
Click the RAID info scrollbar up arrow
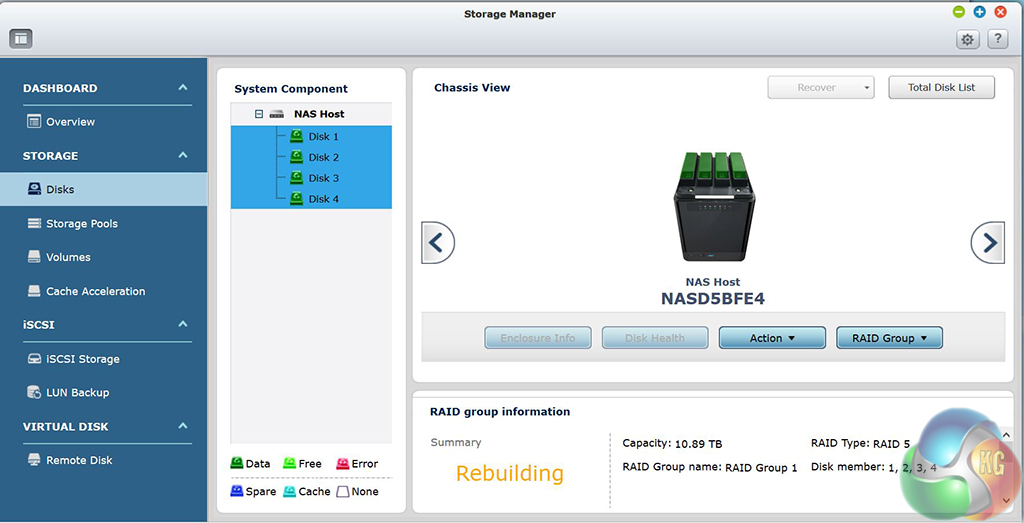point(1006,435)
